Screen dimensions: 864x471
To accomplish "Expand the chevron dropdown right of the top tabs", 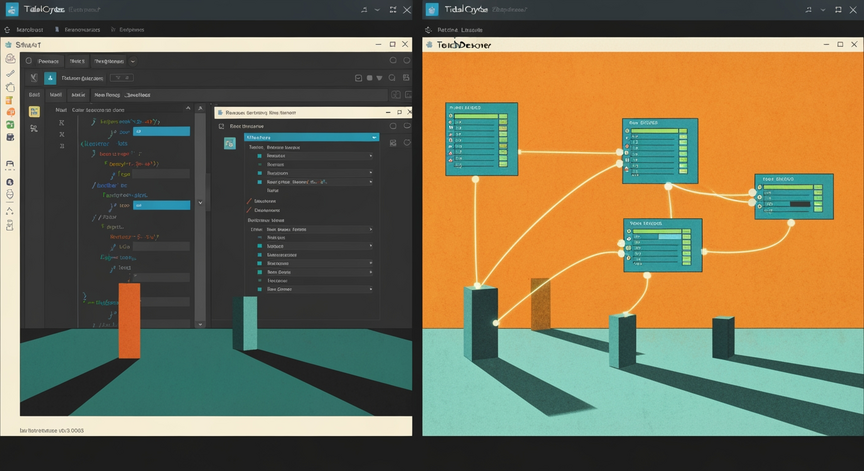I will click(x=133, y=61).
